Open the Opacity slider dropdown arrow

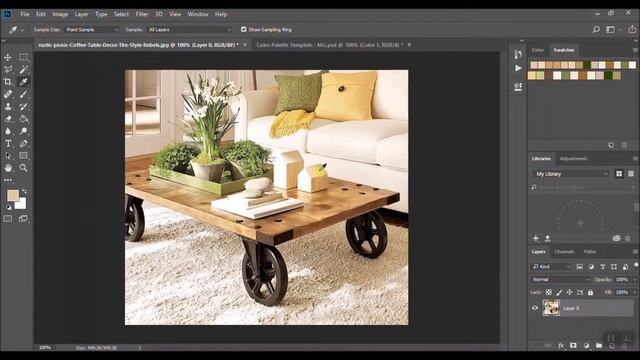634,280
